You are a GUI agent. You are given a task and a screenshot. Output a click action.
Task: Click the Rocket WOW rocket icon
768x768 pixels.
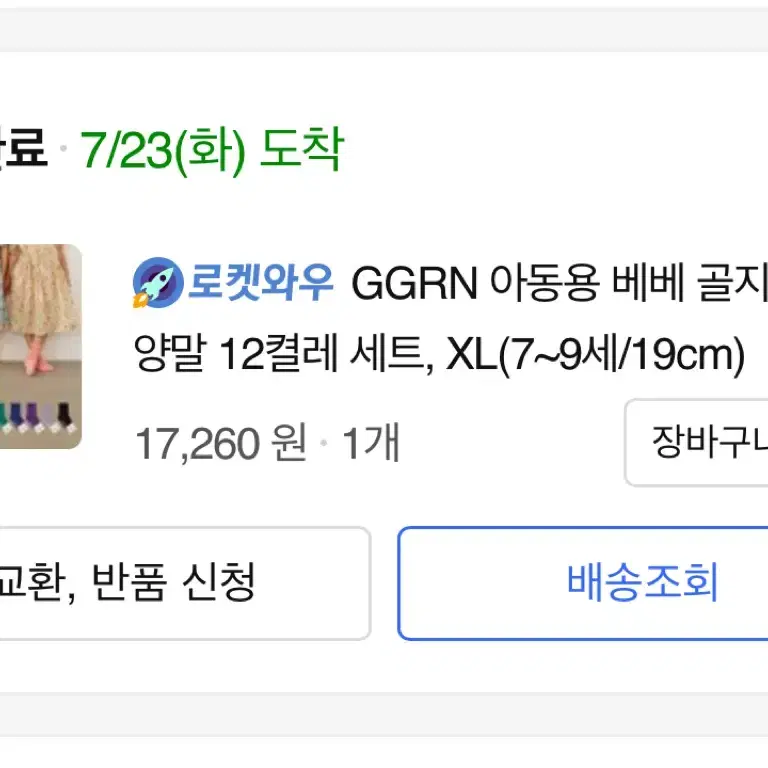pyautogui.click(x=158, y=283)
